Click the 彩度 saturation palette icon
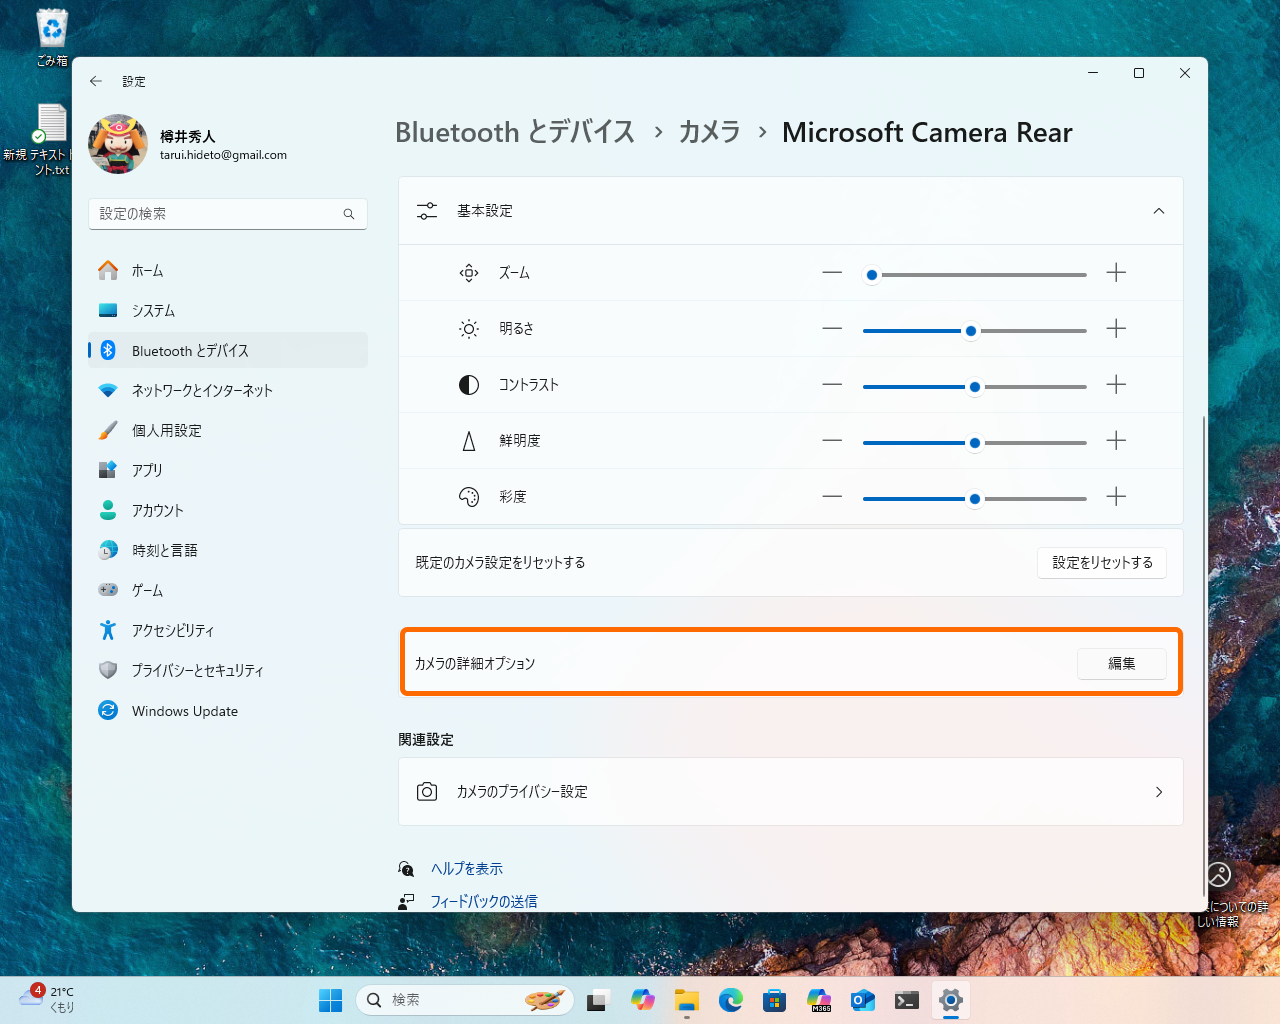The width and height of the screenshot is (1280, 1024). click(x=469, y=497)
